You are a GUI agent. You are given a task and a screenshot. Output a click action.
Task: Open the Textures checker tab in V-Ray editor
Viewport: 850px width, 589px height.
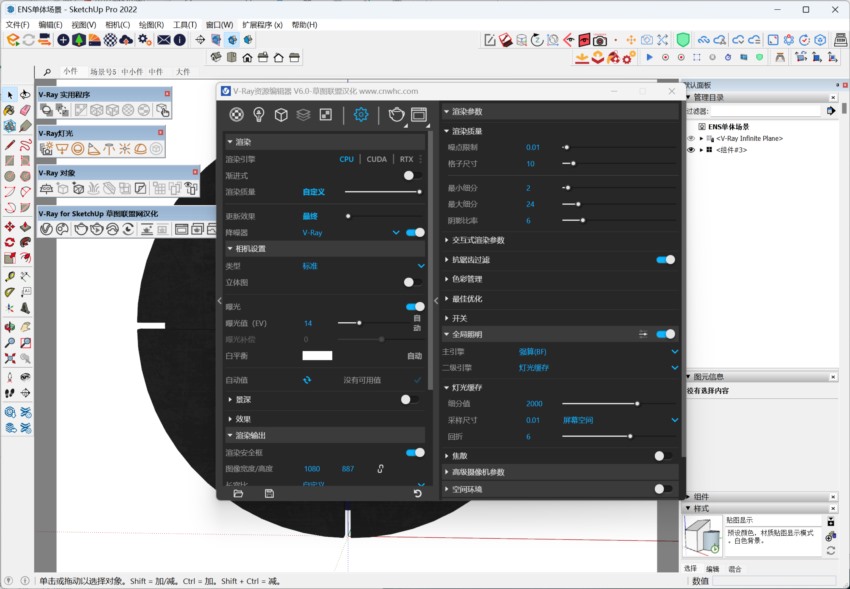pyautogui.click(x=325, y=114)
